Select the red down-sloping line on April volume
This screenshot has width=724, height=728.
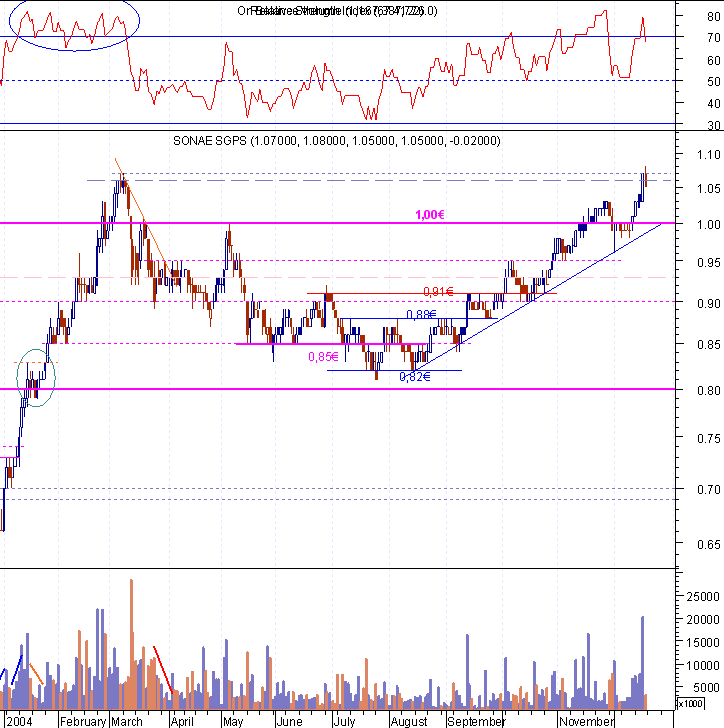click(163, 670)
